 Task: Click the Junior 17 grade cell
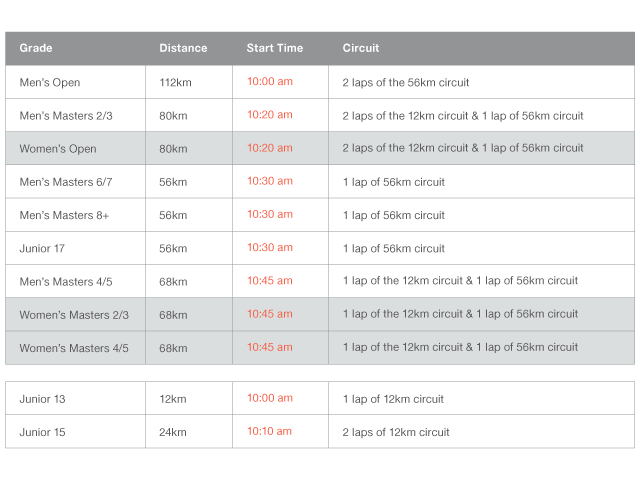42,248
